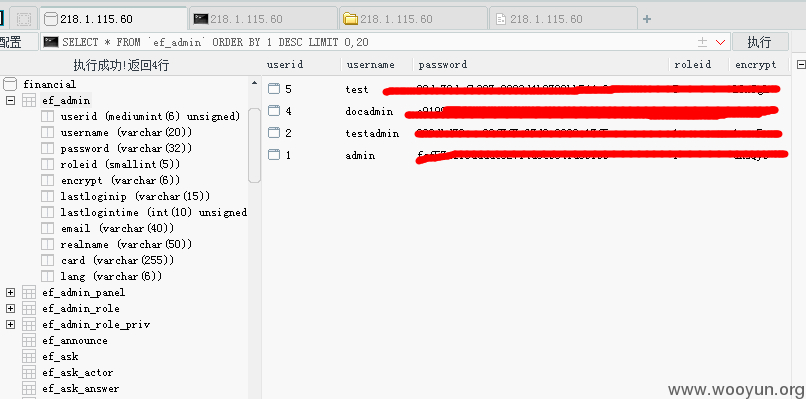
Task: Click row icon for userid 4
Action: coord(274,111)
